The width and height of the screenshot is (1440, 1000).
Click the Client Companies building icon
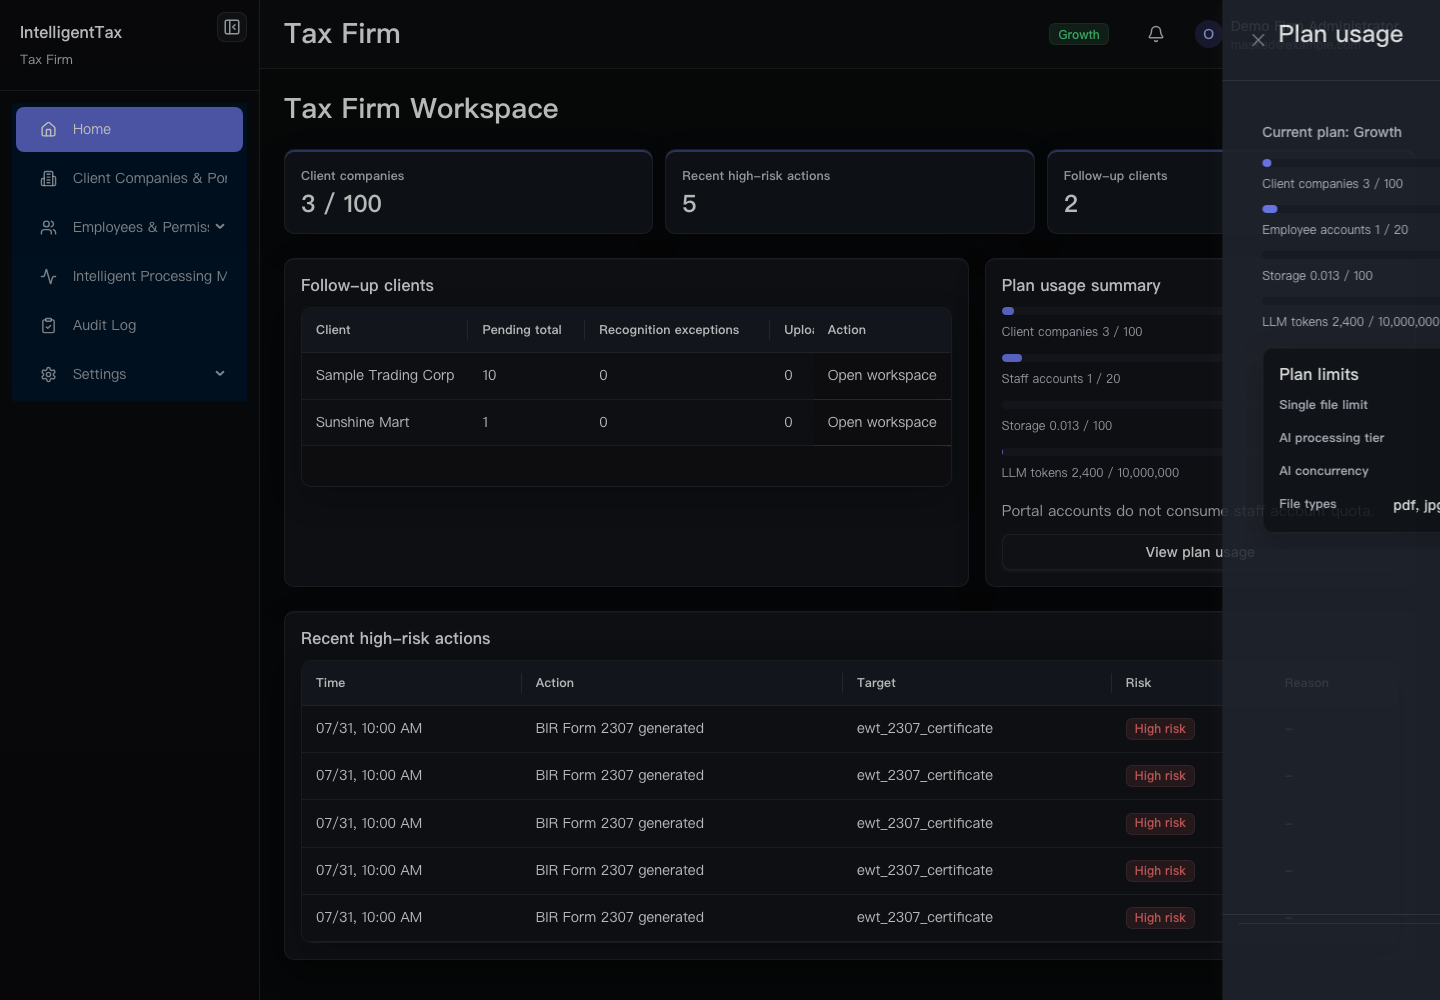click(48, 178)
